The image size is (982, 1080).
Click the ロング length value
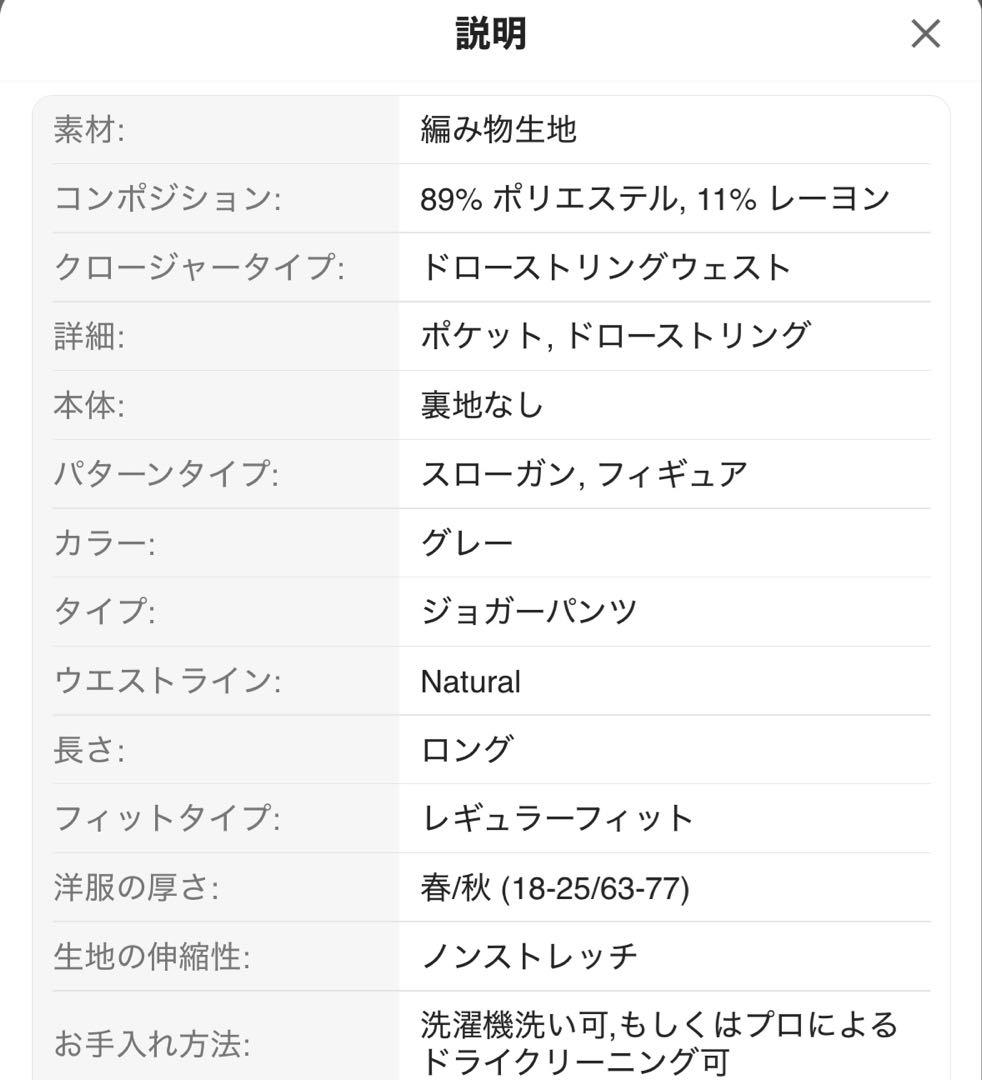[x=467, y=749]
